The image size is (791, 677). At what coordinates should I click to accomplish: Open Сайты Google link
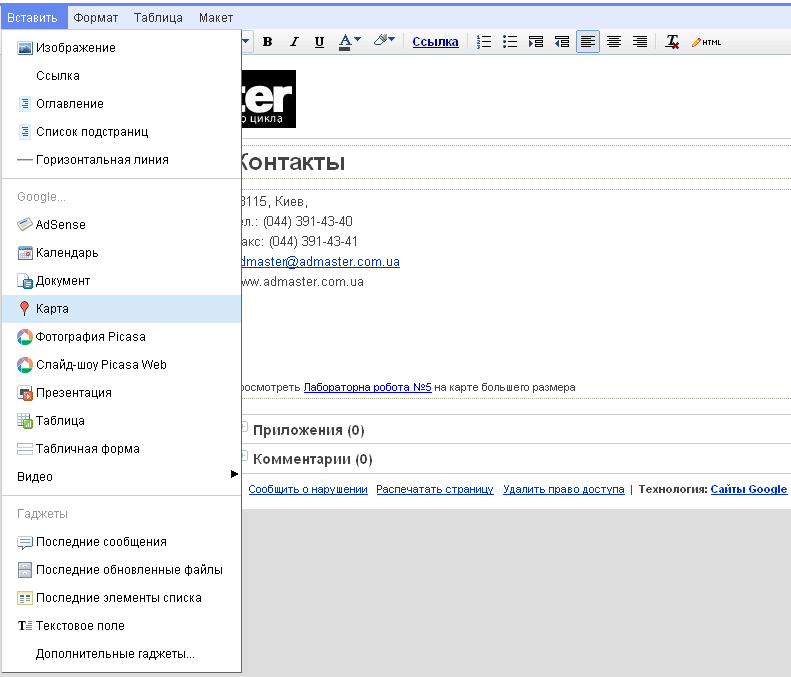coord(749,489)
